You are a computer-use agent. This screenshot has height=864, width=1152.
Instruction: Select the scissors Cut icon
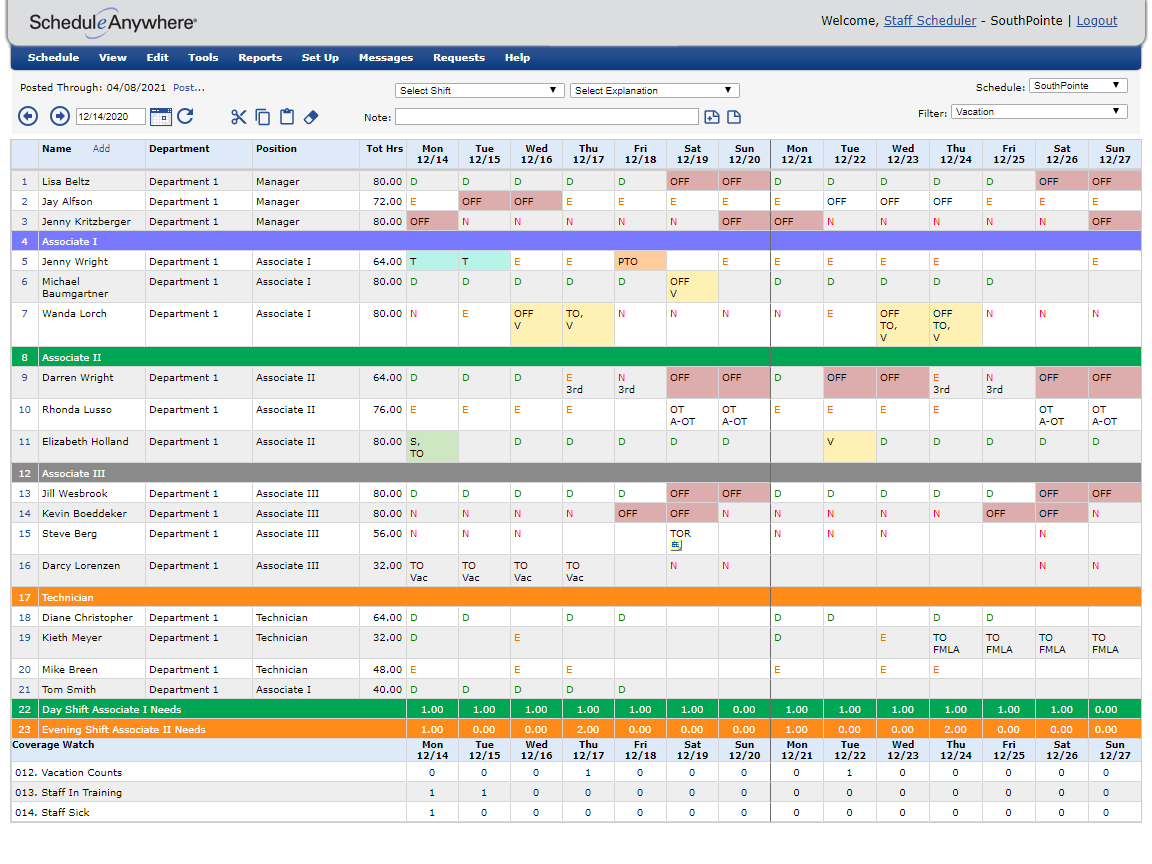point(238,117)
